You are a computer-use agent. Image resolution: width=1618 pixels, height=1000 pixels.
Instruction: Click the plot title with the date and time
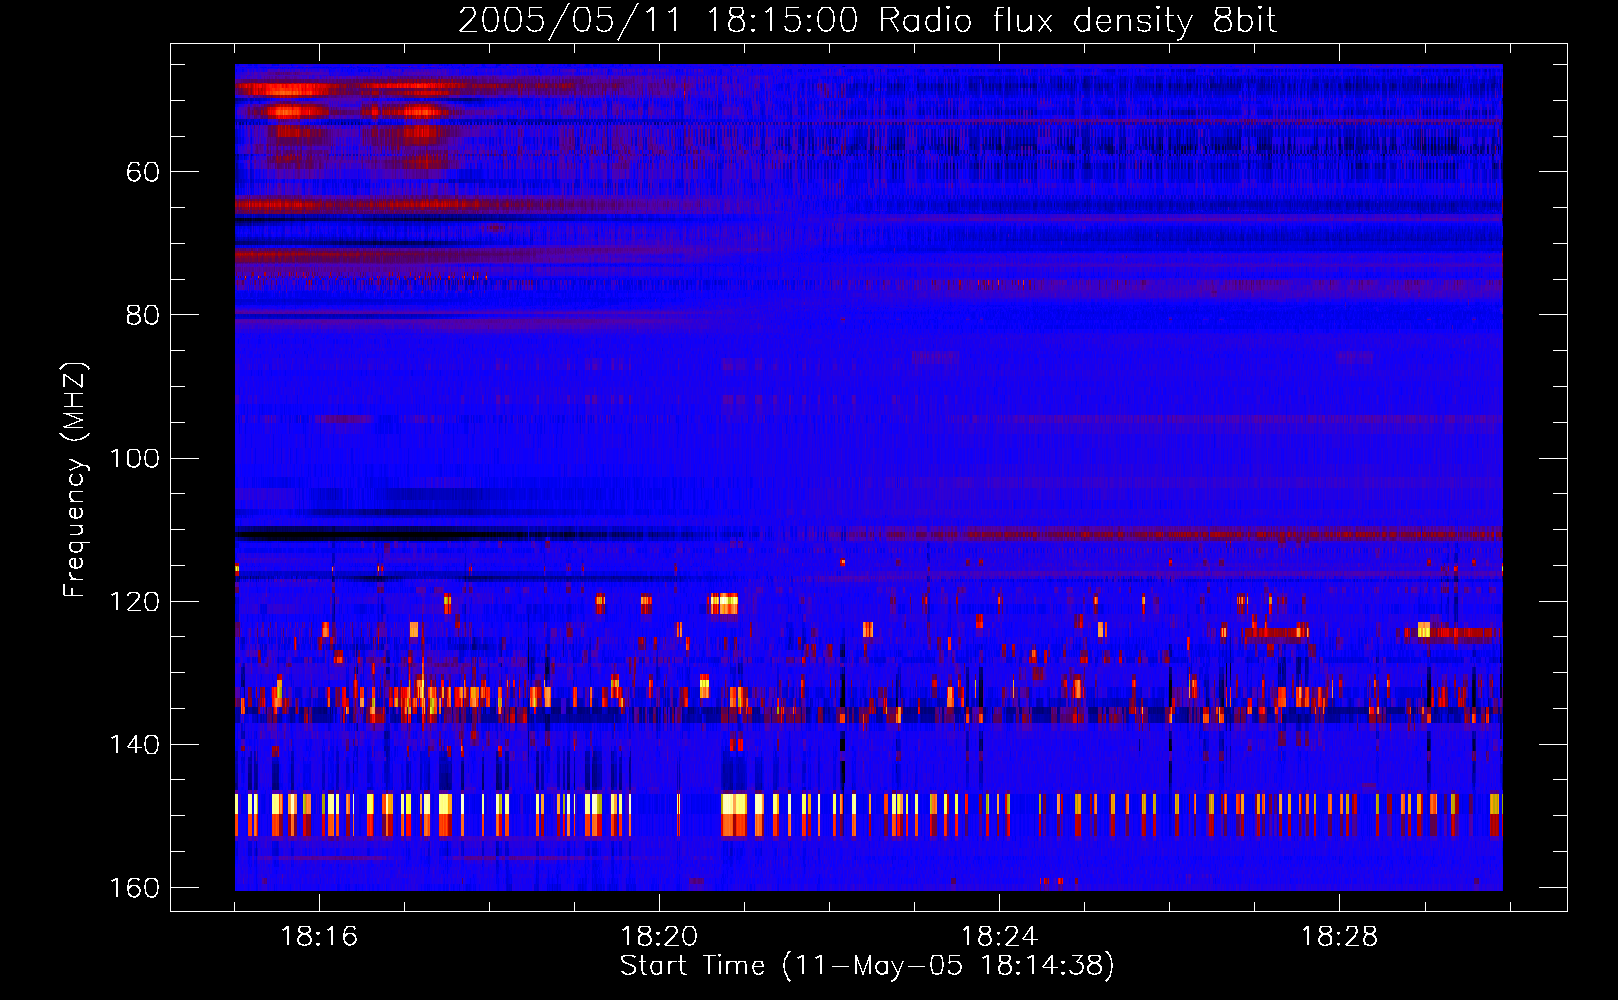click(x=867, y=20)
